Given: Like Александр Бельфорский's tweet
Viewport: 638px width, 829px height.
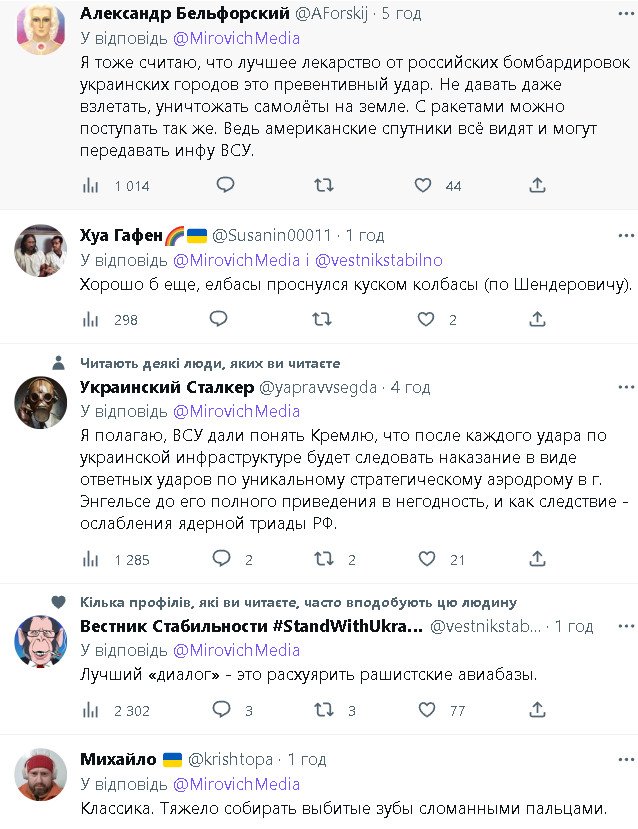Looking at the screenshot, I should pos(423,185).
